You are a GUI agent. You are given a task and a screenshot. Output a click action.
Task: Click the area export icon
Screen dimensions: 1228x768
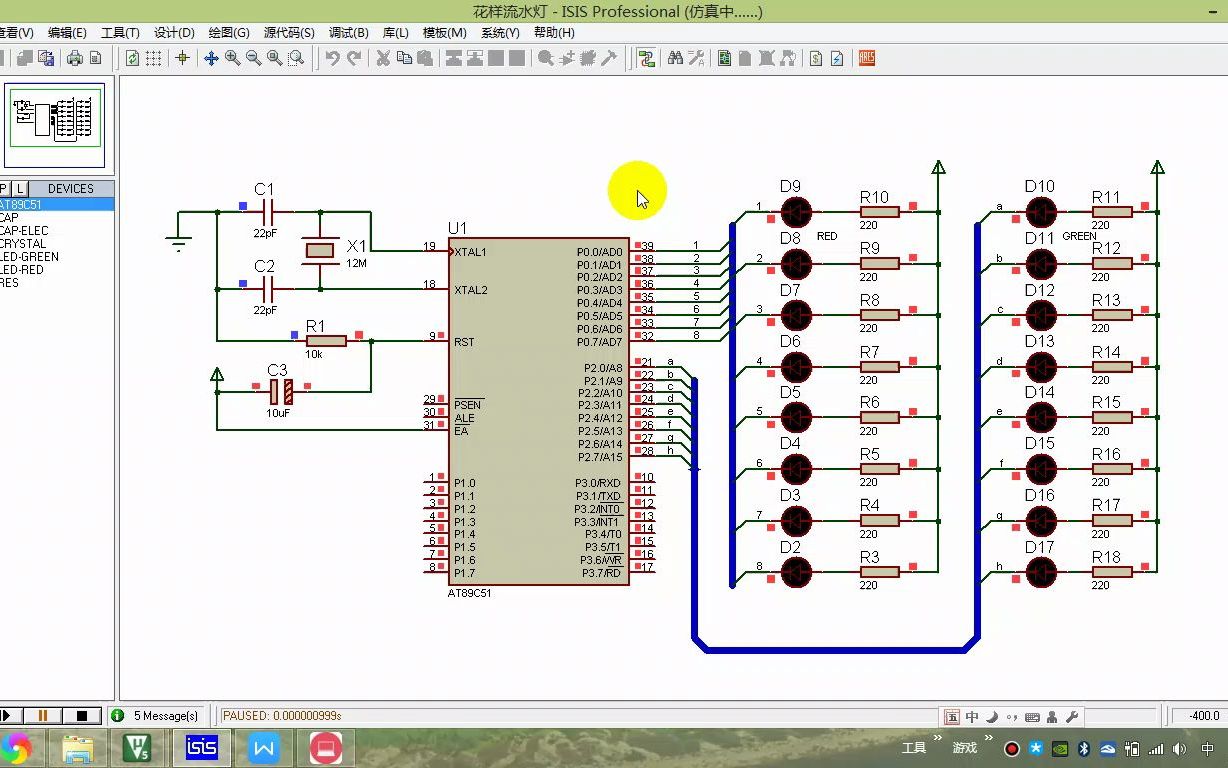46,58
